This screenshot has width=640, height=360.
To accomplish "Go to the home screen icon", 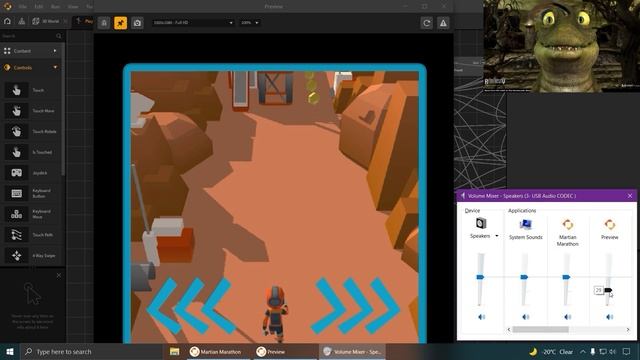I will point(7,21).
